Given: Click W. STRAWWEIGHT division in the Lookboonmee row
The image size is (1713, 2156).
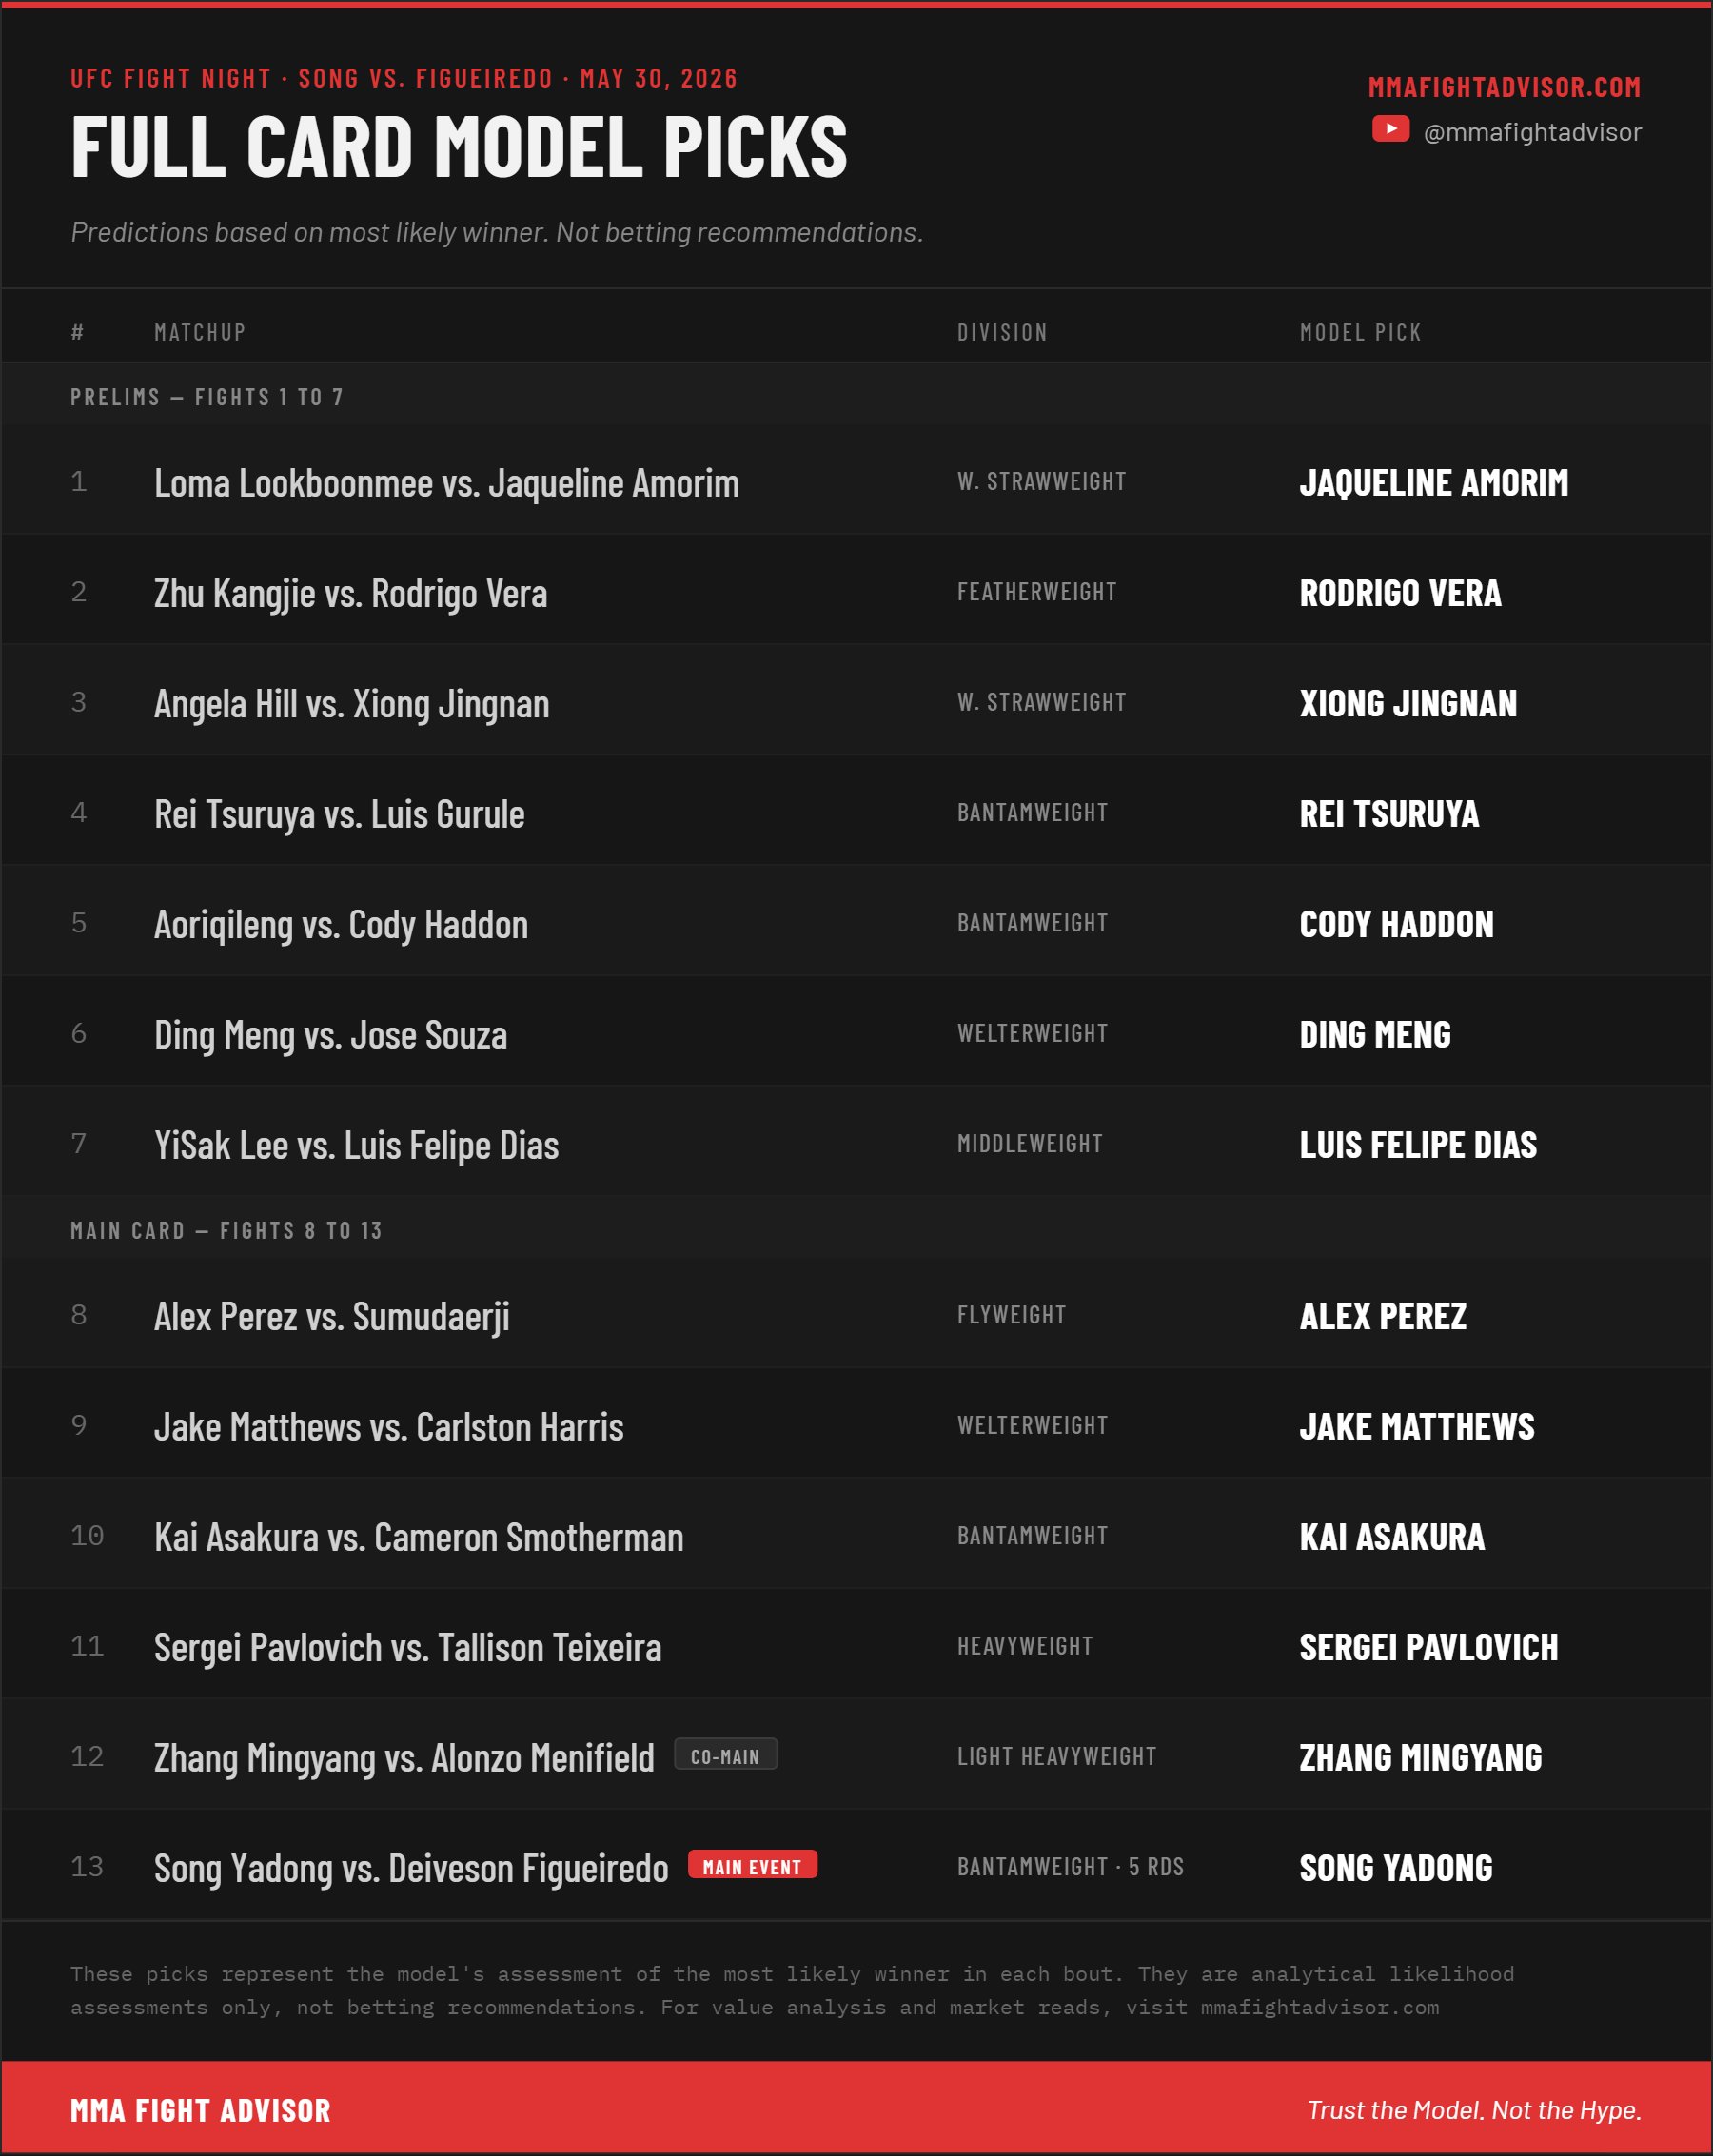Looking at the screenshot, I should click(1041, 481).
